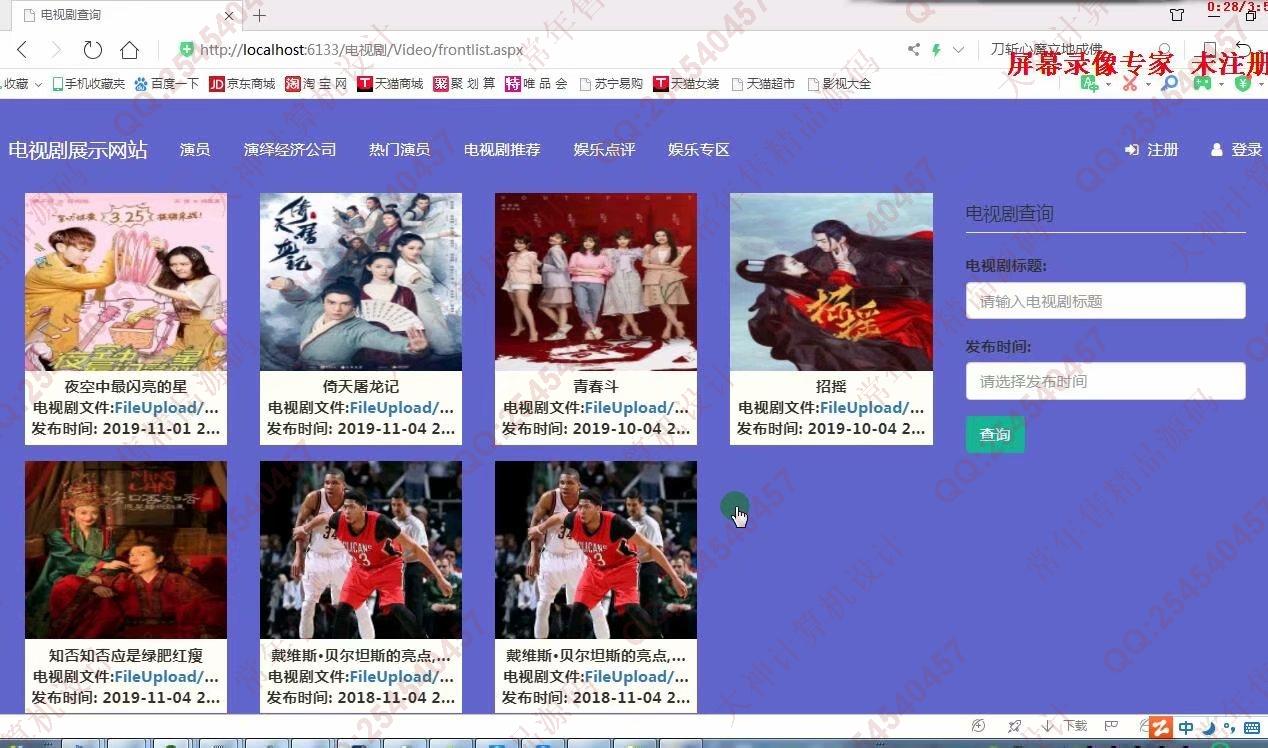Open the input method soft keyboard icon
Viewport: 1268px width, 748px height.
pos(1251,728)
